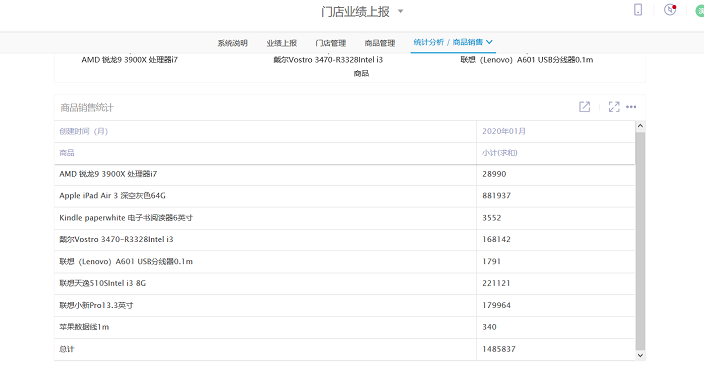The height and width of the screenshot is (390, 704).
Task: Expand the 门店业绩上报 title dropdown arrow
Action: 400,11
